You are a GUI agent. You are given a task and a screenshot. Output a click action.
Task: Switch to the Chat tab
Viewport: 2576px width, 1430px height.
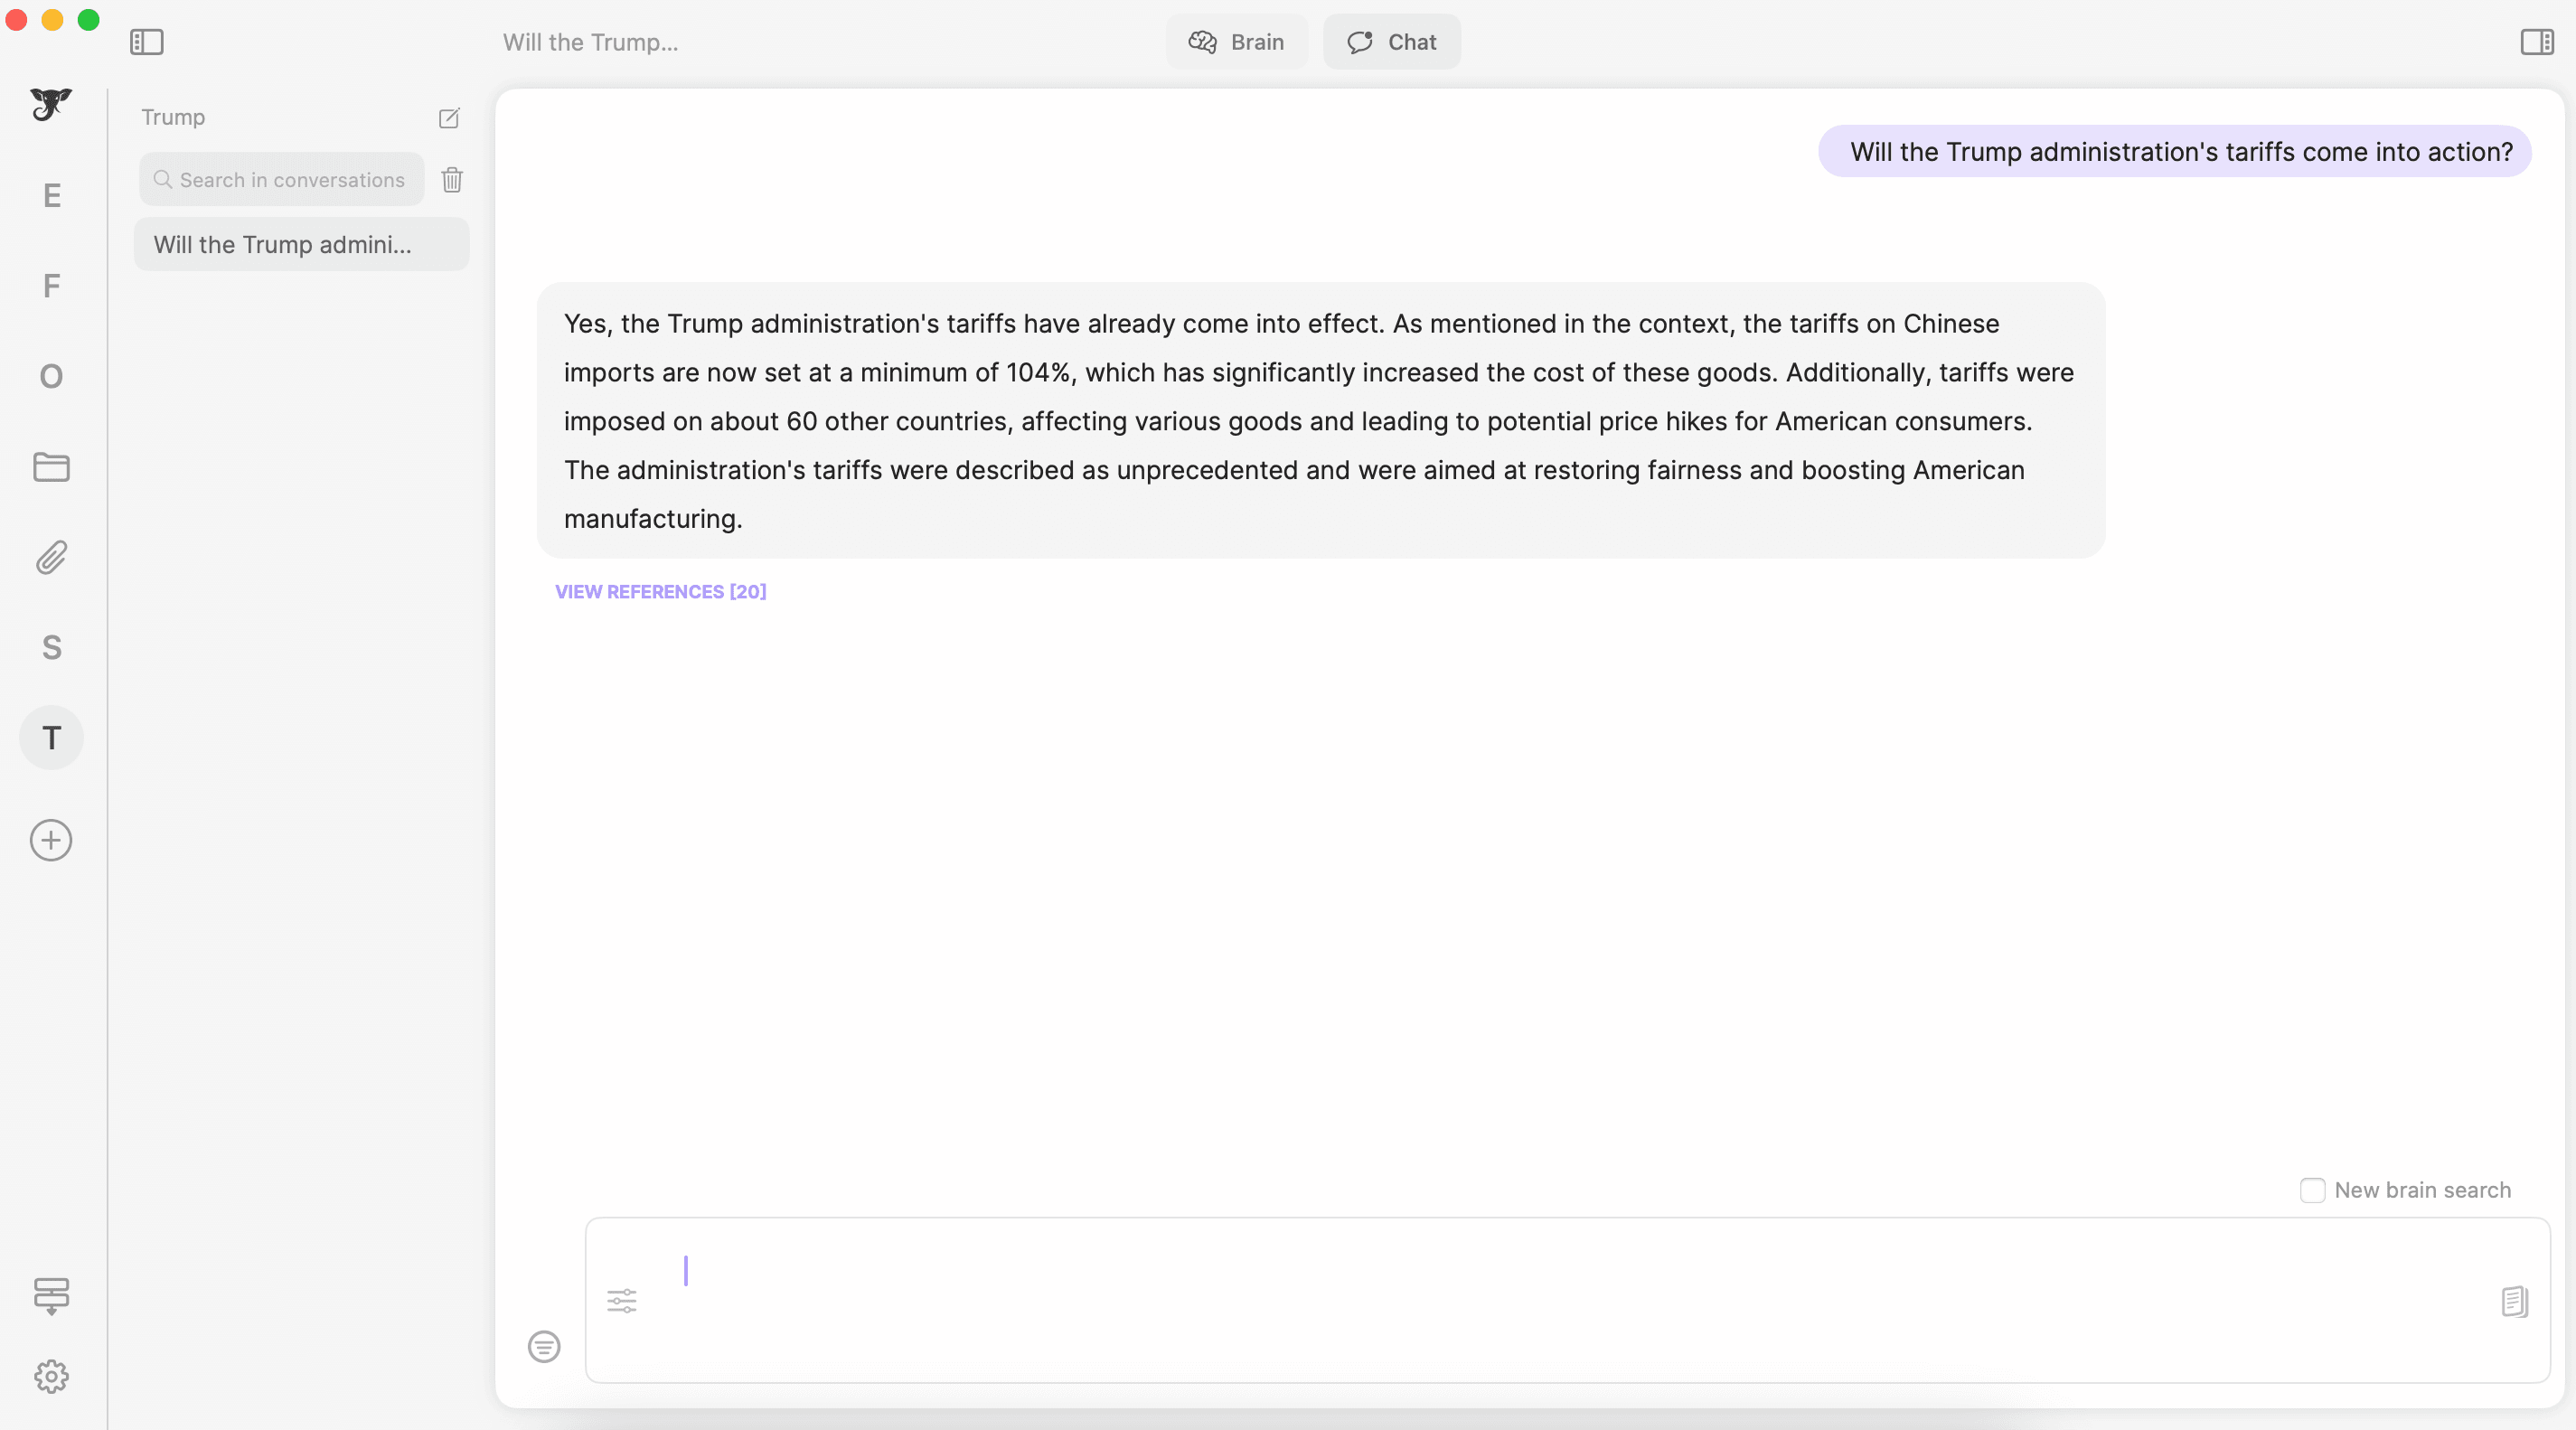click(x=1391, y=42)
